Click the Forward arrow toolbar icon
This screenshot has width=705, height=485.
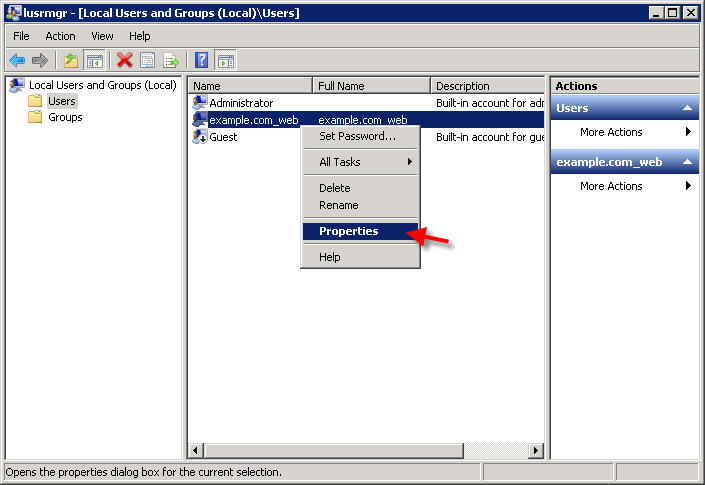[x=40, y=60]
